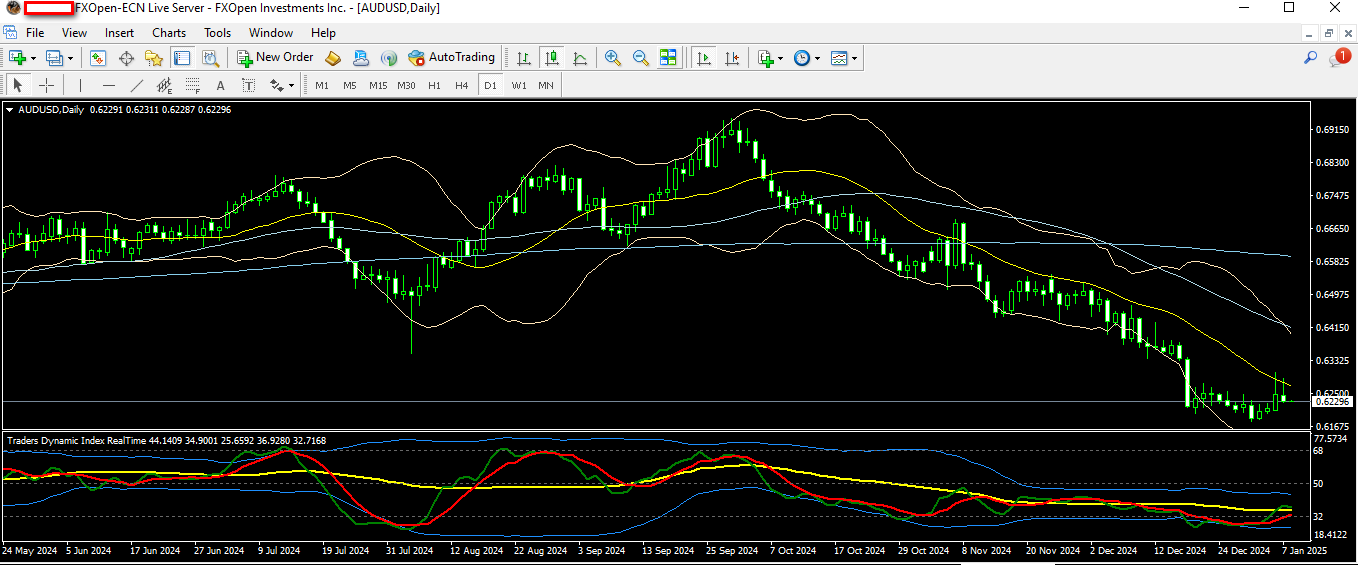This screenshot has height=565, width=1358.
Task: Switch to Candlesticks chart display
Action: [551, 58]
